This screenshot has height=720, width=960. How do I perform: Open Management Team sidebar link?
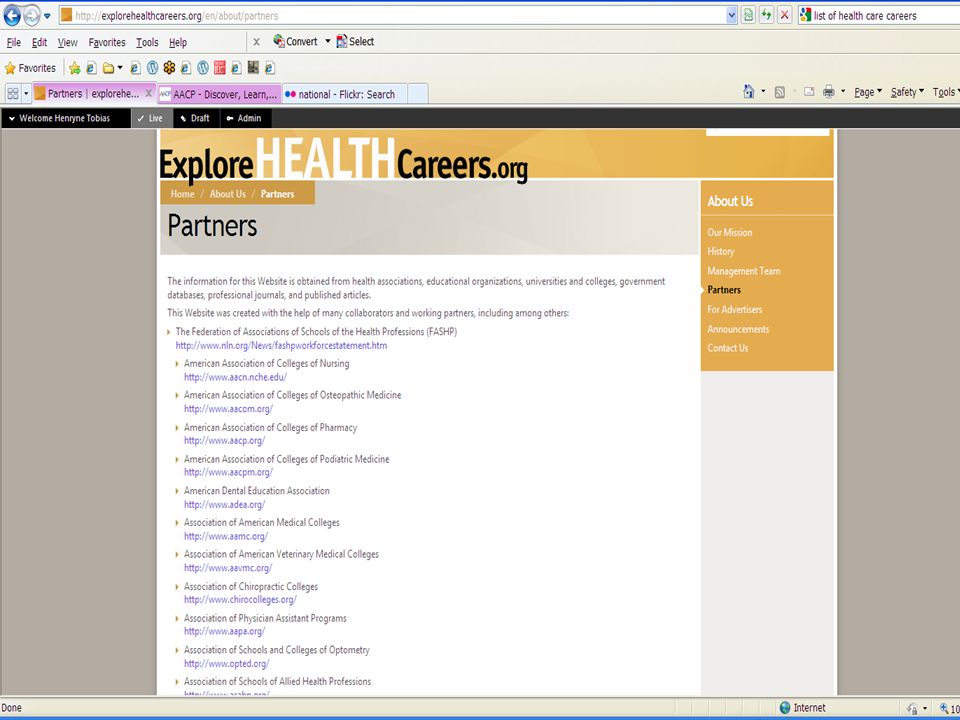744,271
